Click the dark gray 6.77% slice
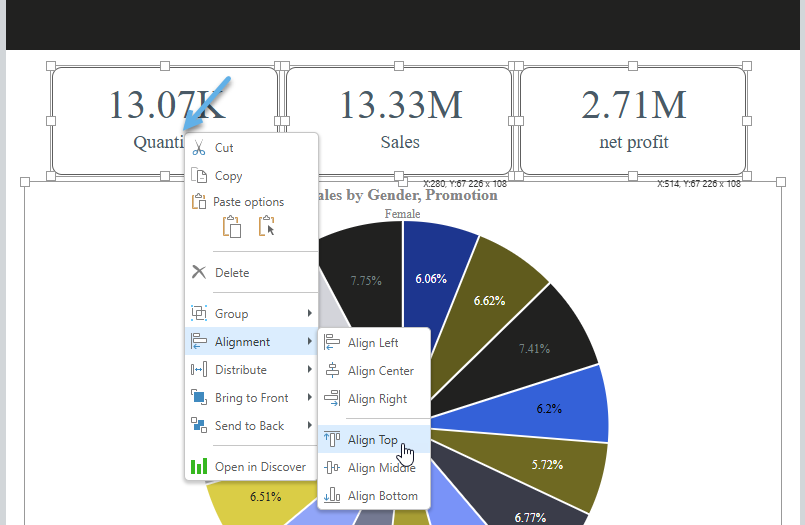 (x=530, y=516)
